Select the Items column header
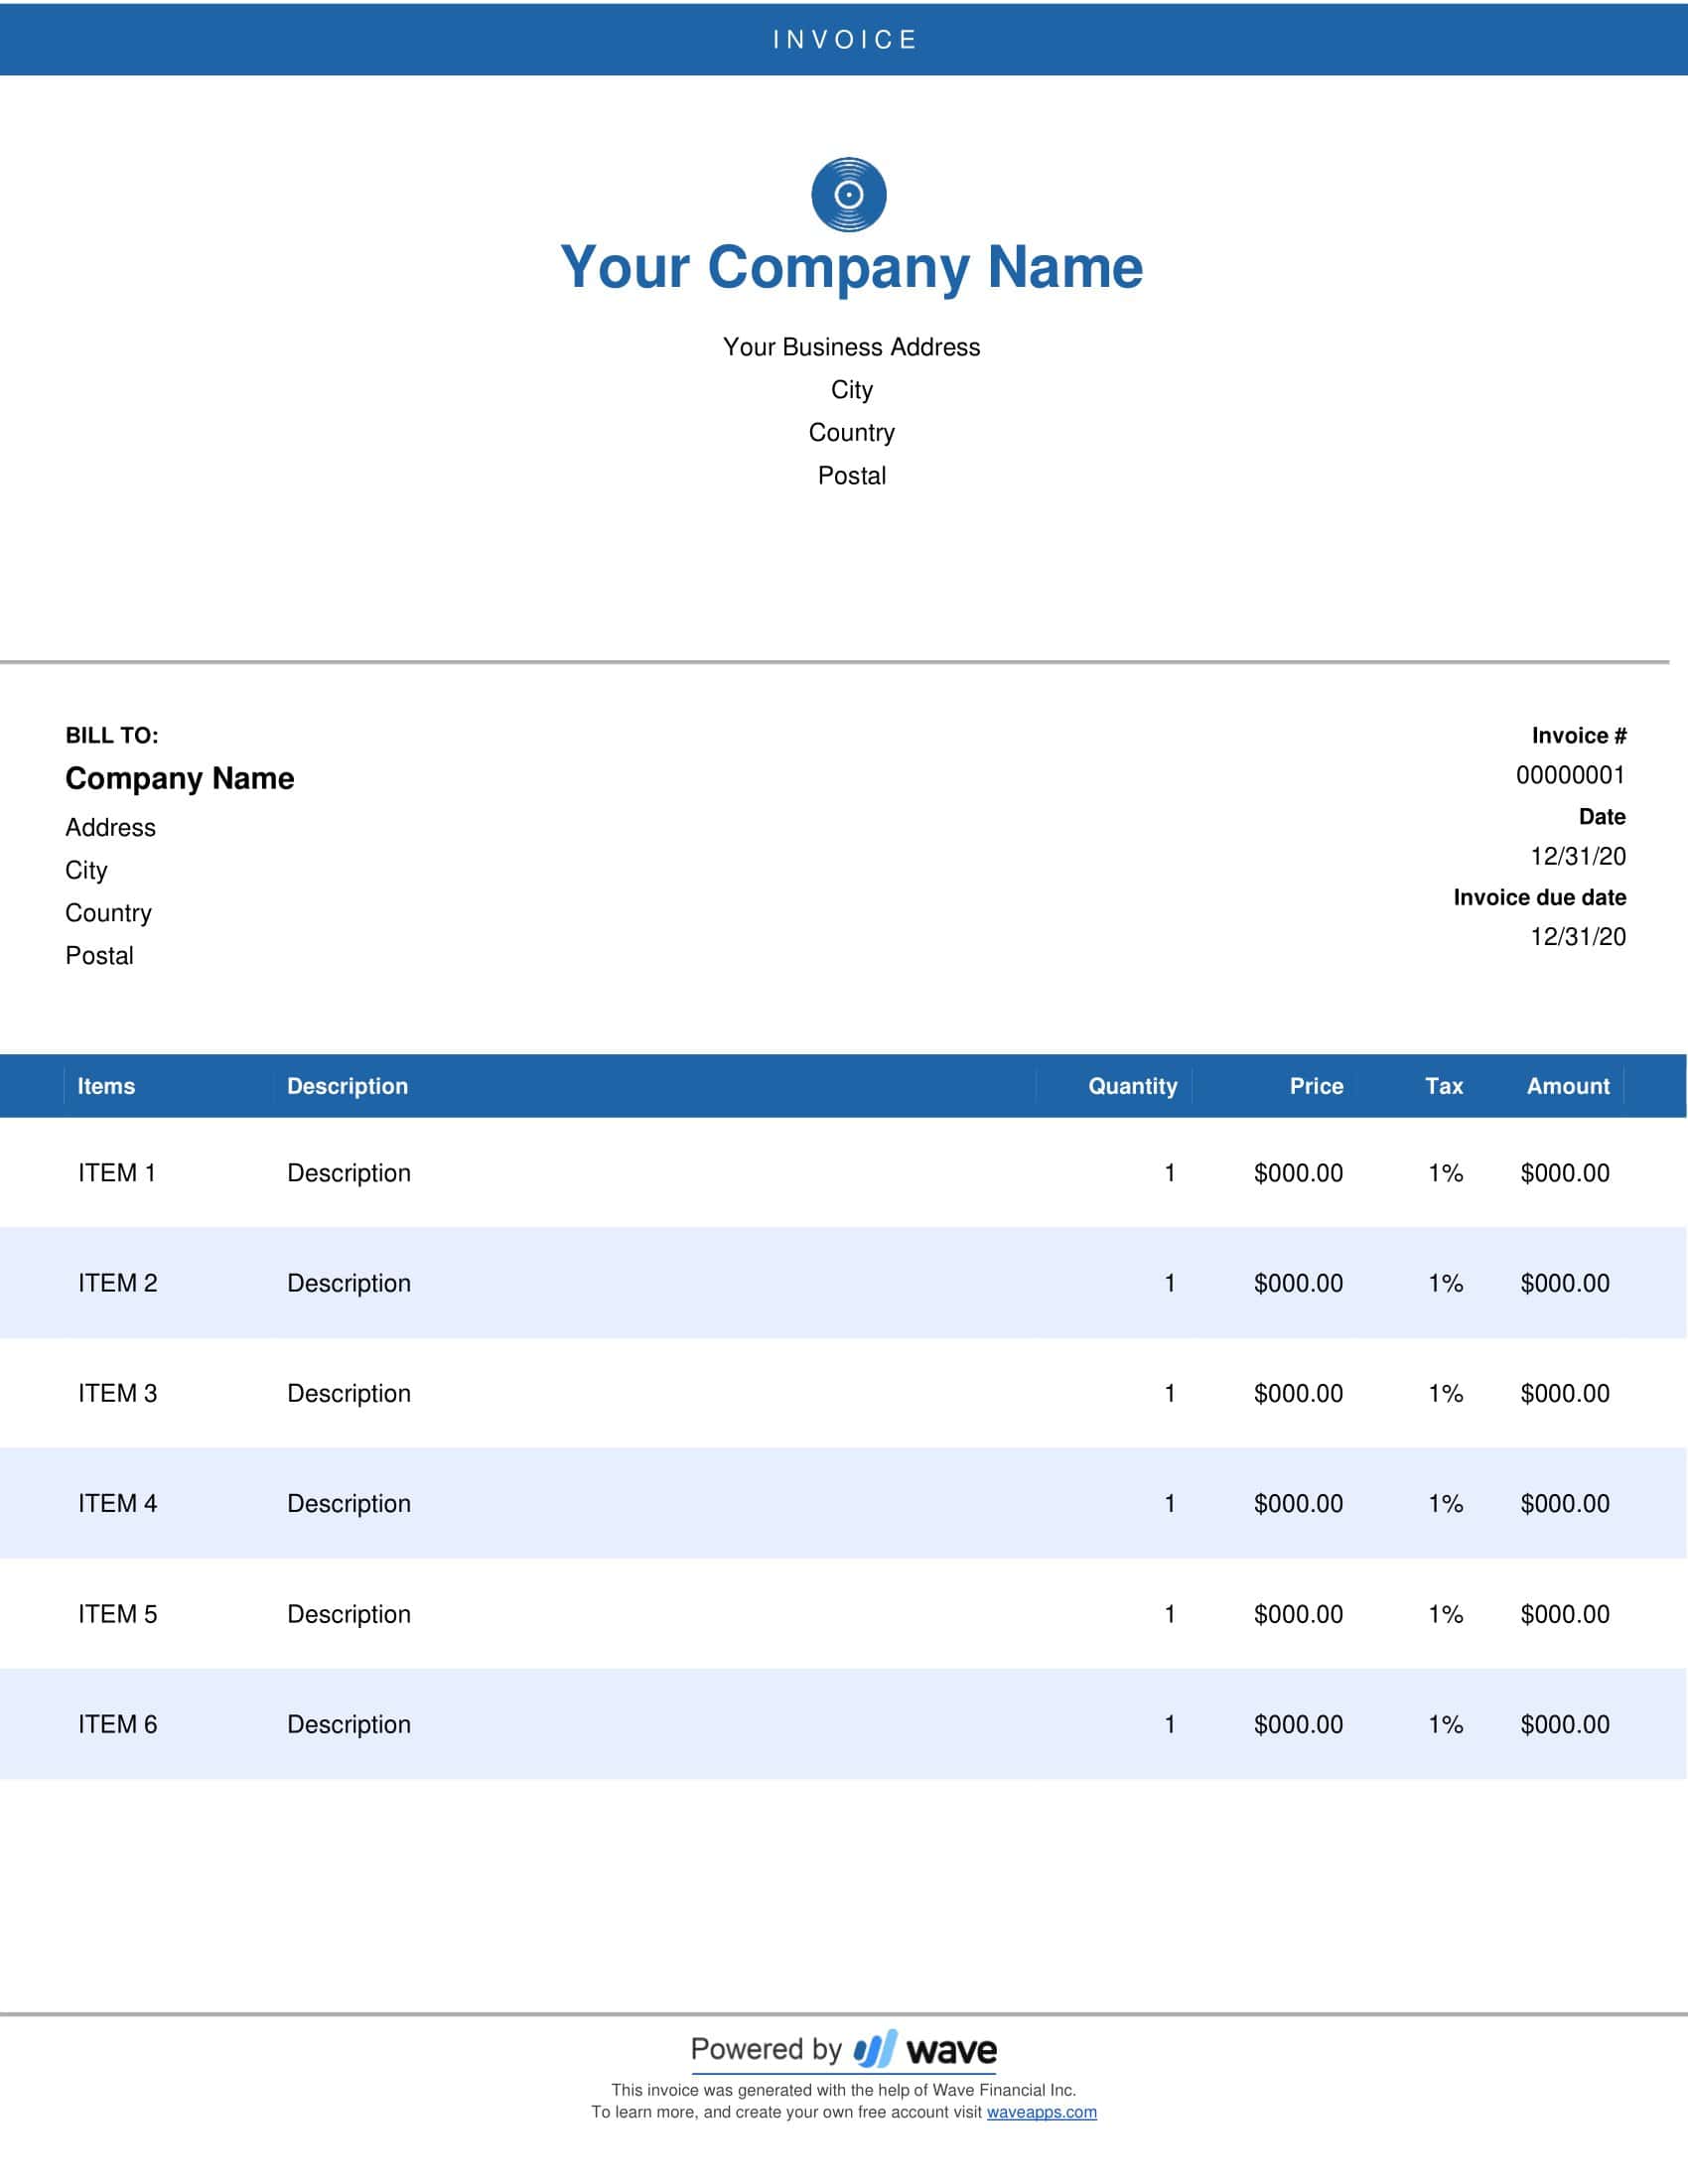Screen dimensions: 1688x2184 [107, 1086]
